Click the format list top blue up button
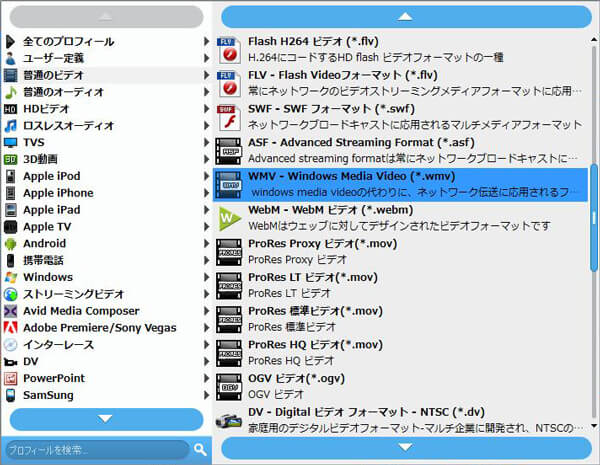The height and width of the screenshot is (465, 600). 406,16
